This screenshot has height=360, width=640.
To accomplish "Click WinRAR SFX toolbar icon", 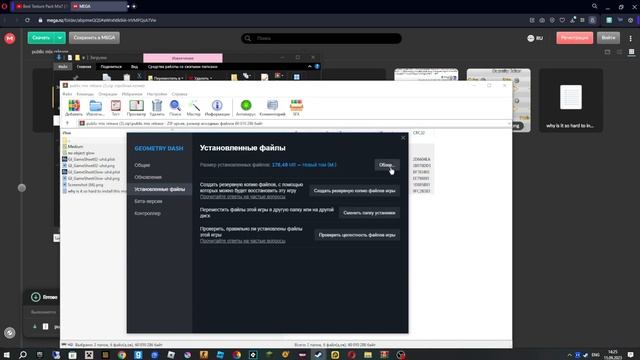I will pyautogui.click(x=296, y=108).
